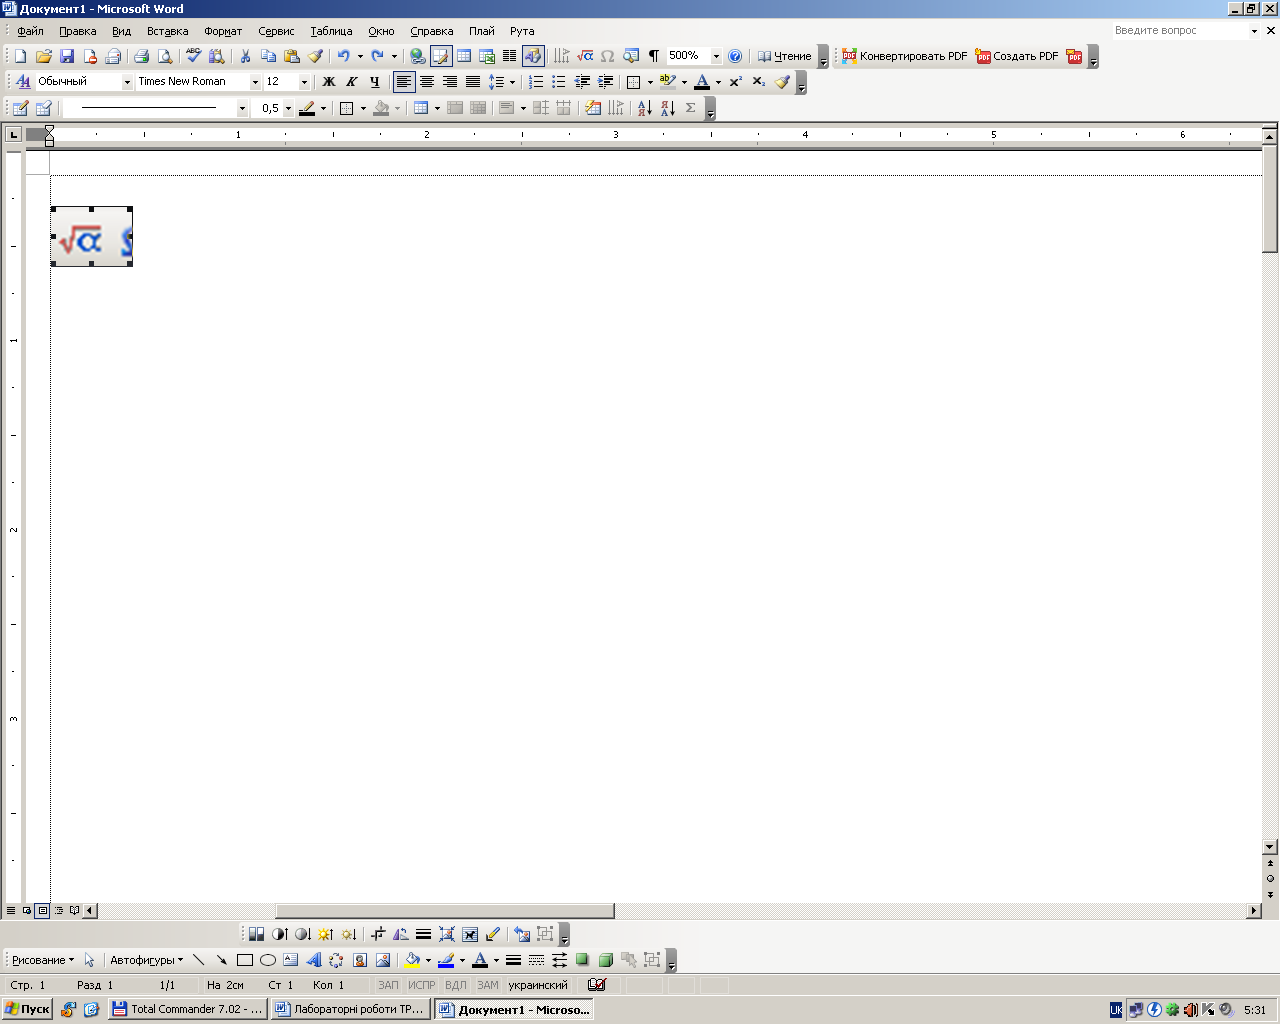Screen dimensions: 1280x1024
Task: Toggle numbered list
Action: click(x=536, y=82)
